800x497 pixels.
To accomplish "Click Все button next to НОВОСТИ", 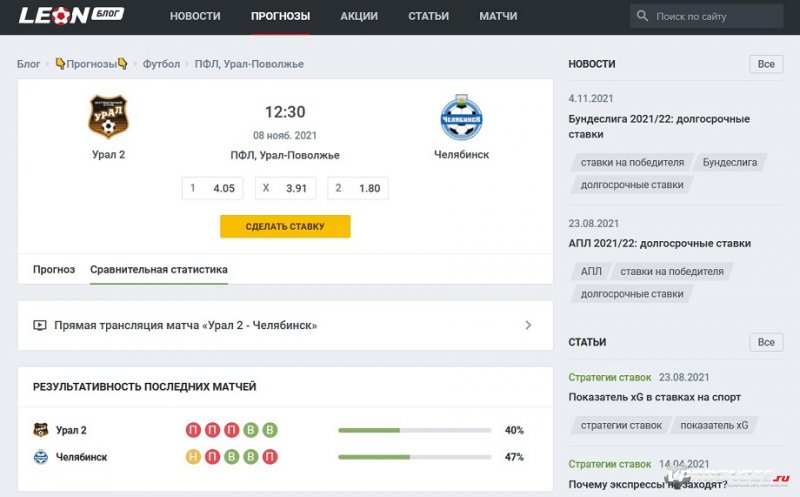I will tap(766, 64).
